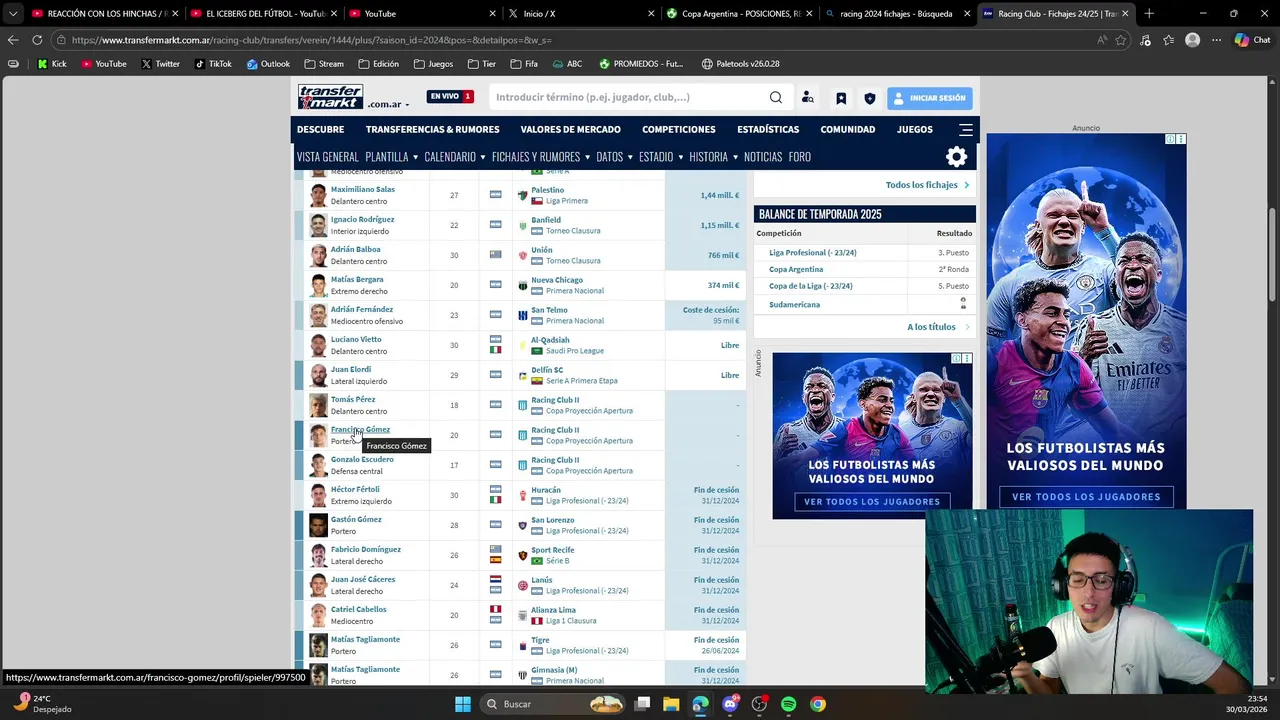Click the search magnifier icon

click(776, 98)
